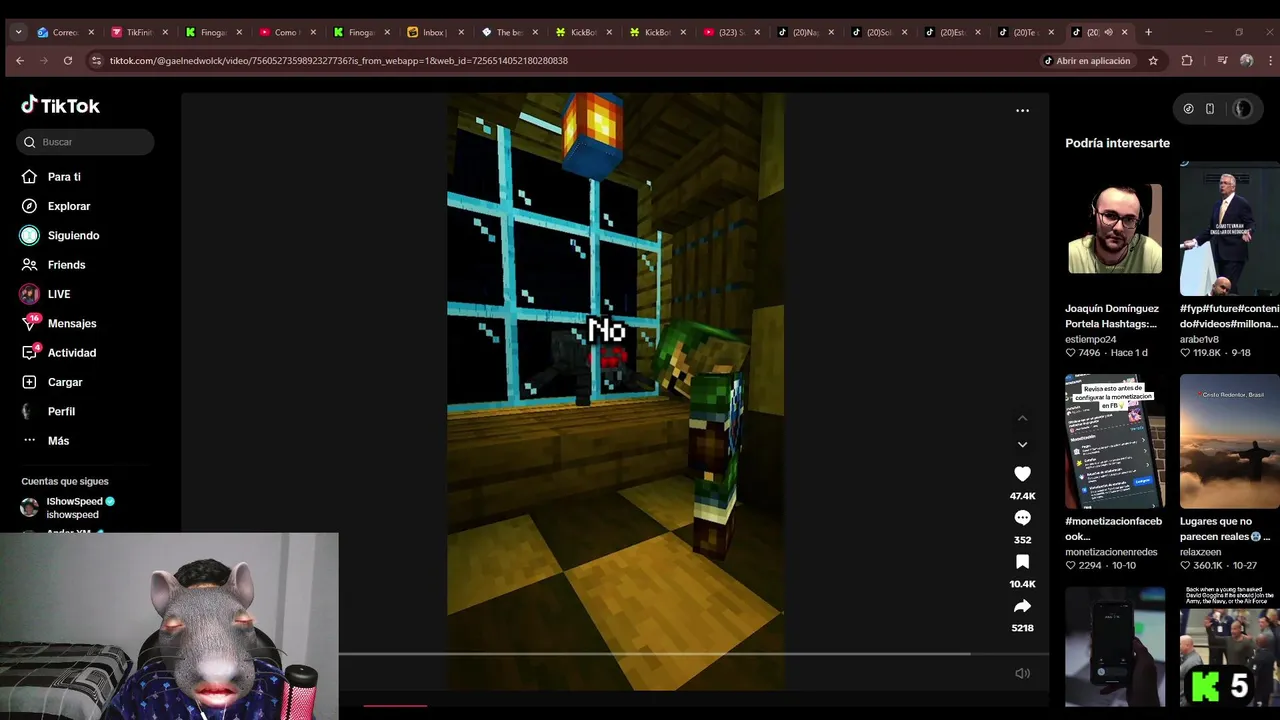Close the 'Correo' tab
Image resolution: width=1280 pixels, height=720 pixels.
(x=91, y=32)
